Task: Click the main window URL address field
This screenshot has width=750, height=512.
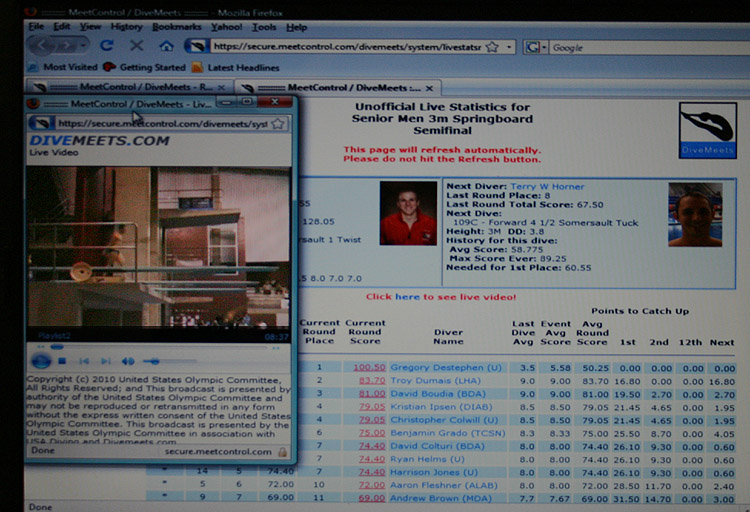Action: [x=347, y=46]
